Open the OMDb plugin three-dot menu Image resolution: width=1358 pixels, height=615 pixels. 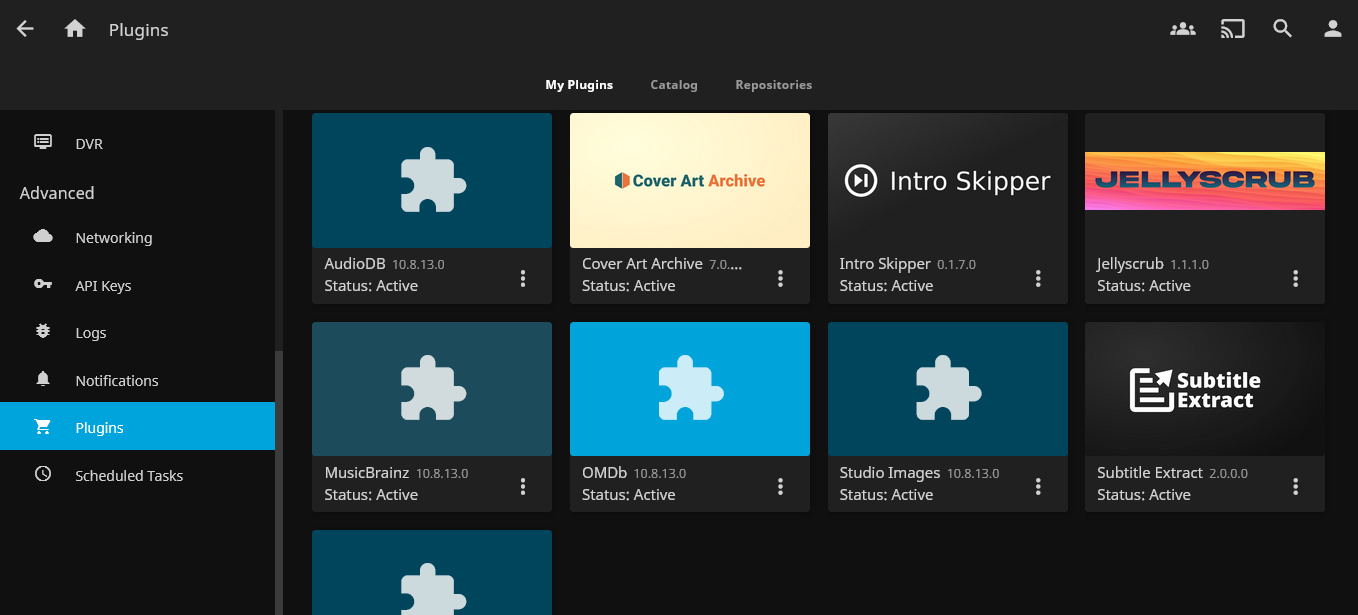781,487
